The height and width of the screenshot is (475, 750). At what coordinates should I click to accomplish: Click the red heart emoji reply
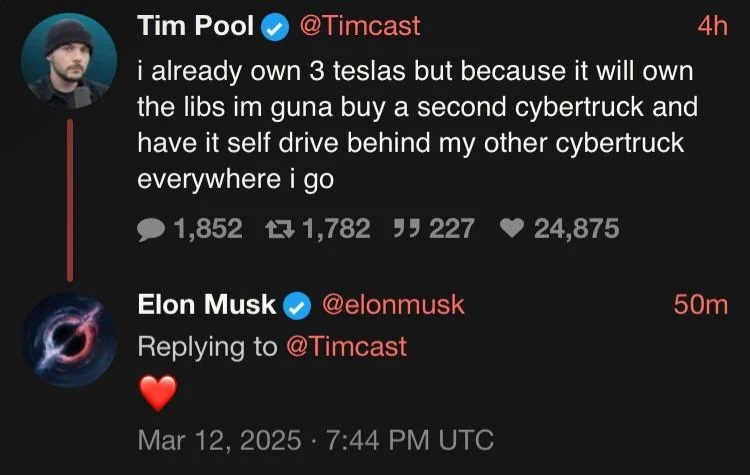pyautogui.click(x=156, y=394)
